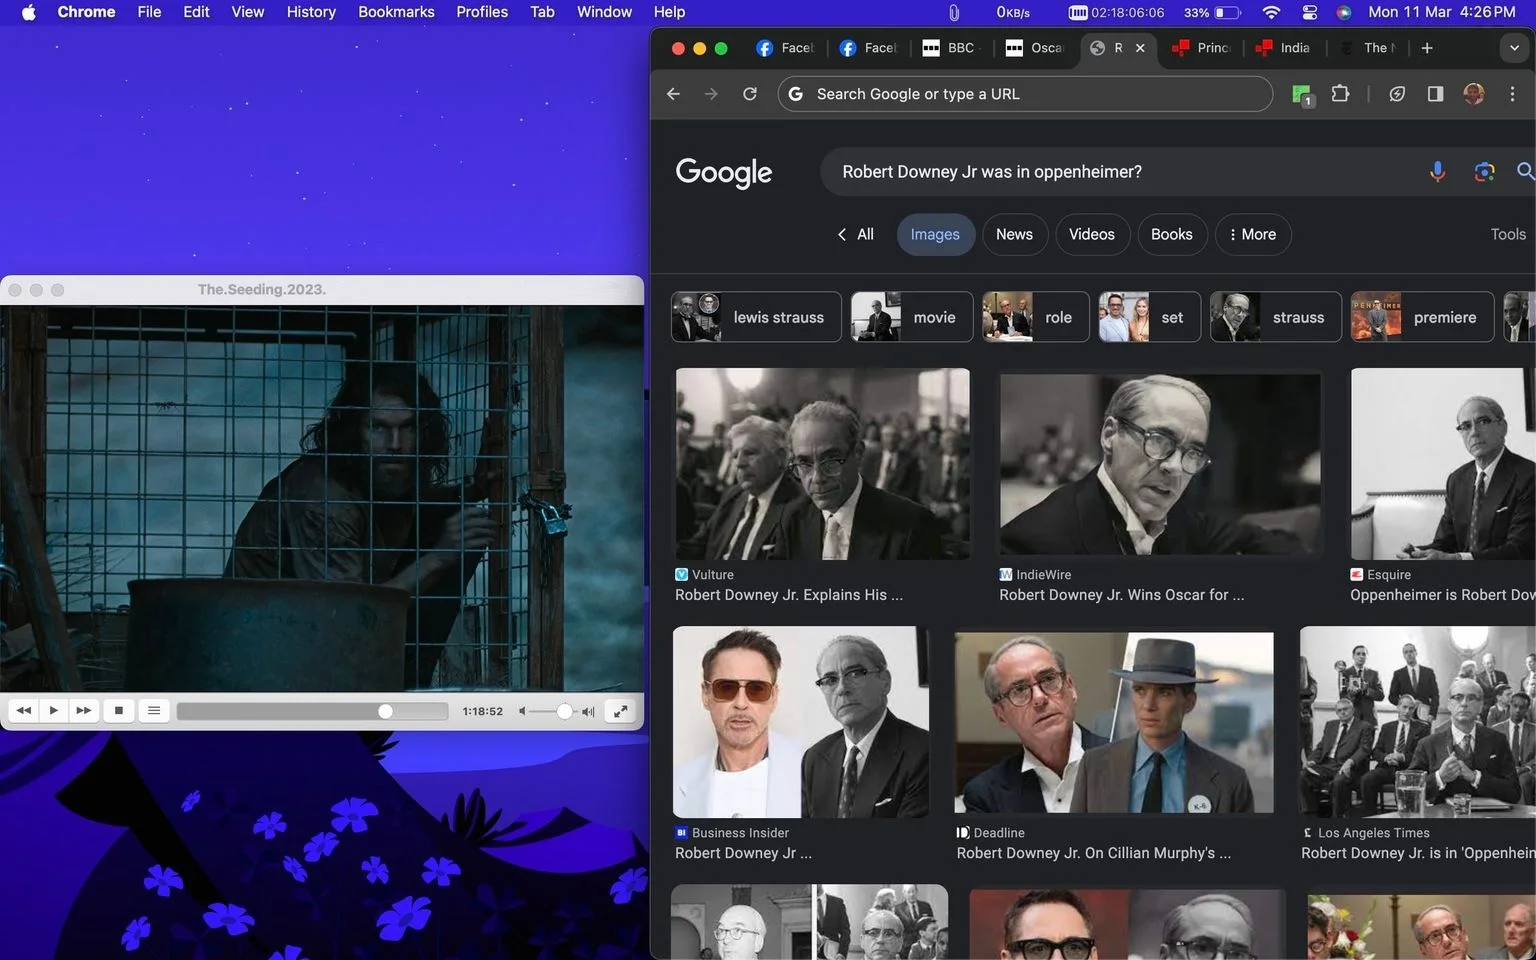
Task: Open the Chrome tab search dropdown arrow
Action: (1514, 48)
